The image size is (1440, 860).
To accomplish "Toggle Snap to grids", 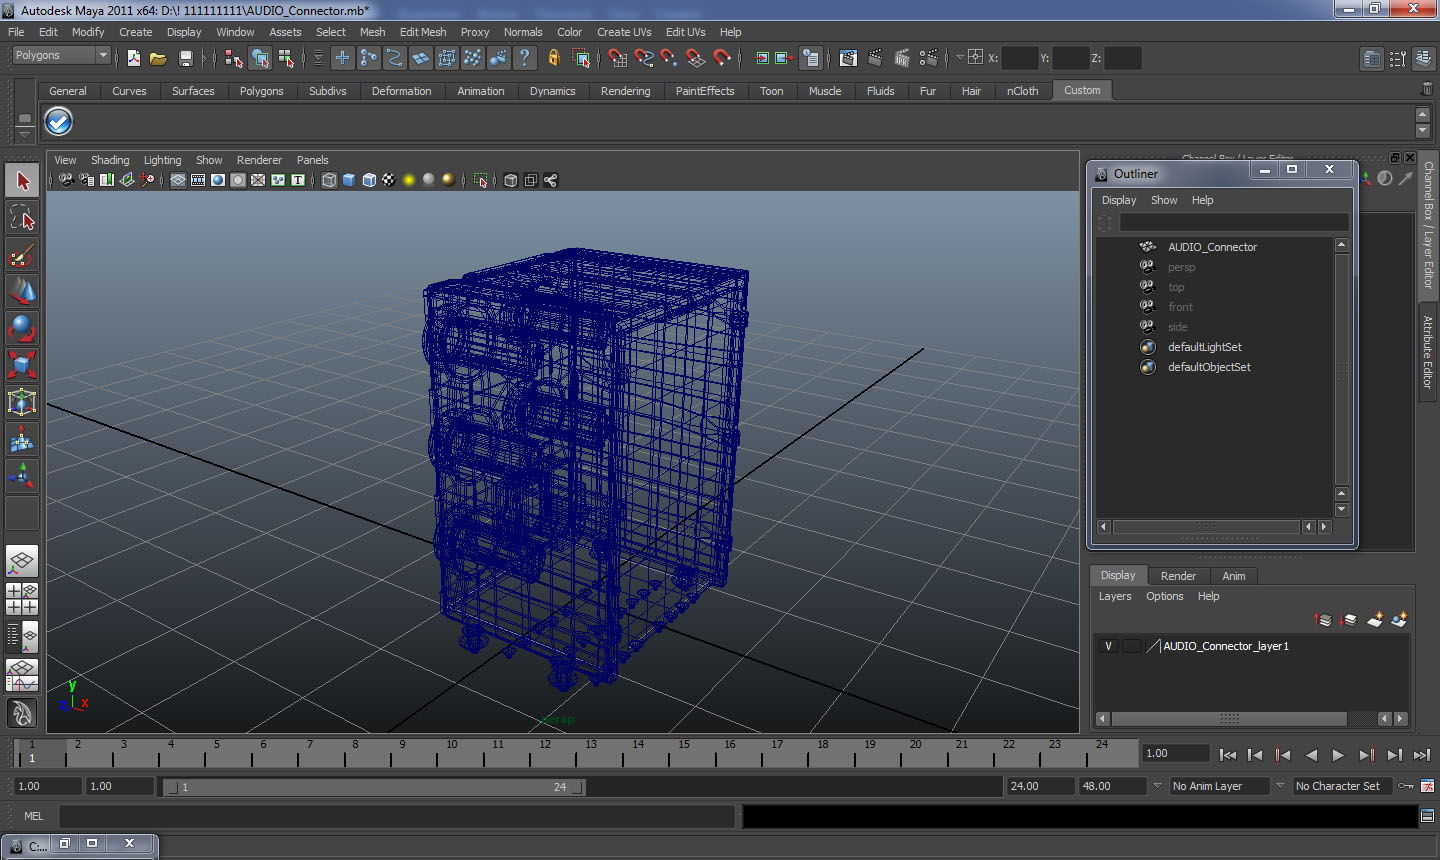I will pyautogui.click(x=618, y=58).
